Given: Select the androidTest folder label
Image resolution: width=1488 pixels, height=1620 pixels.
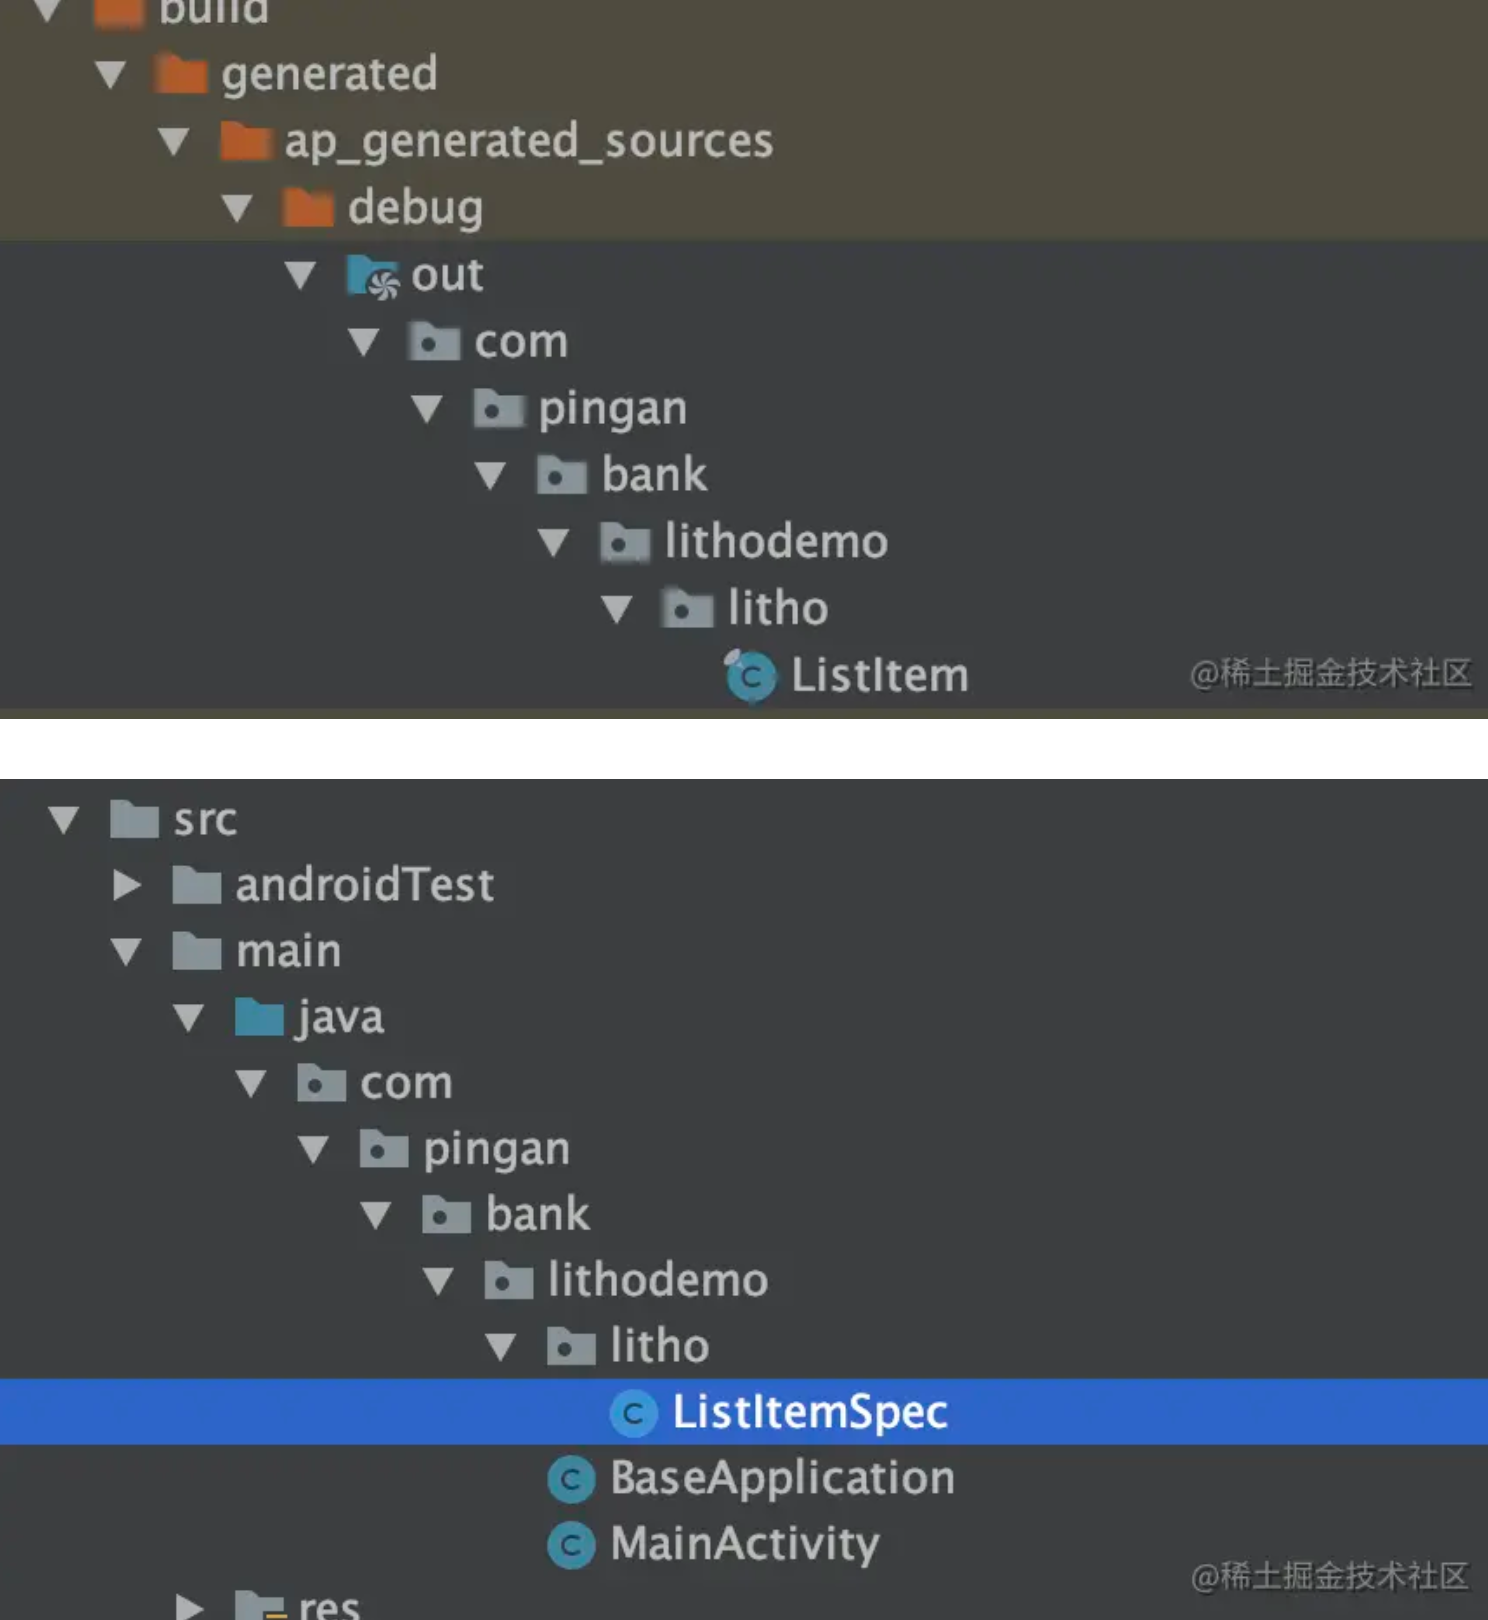Looking at the screenshot, I should point(364,885).
